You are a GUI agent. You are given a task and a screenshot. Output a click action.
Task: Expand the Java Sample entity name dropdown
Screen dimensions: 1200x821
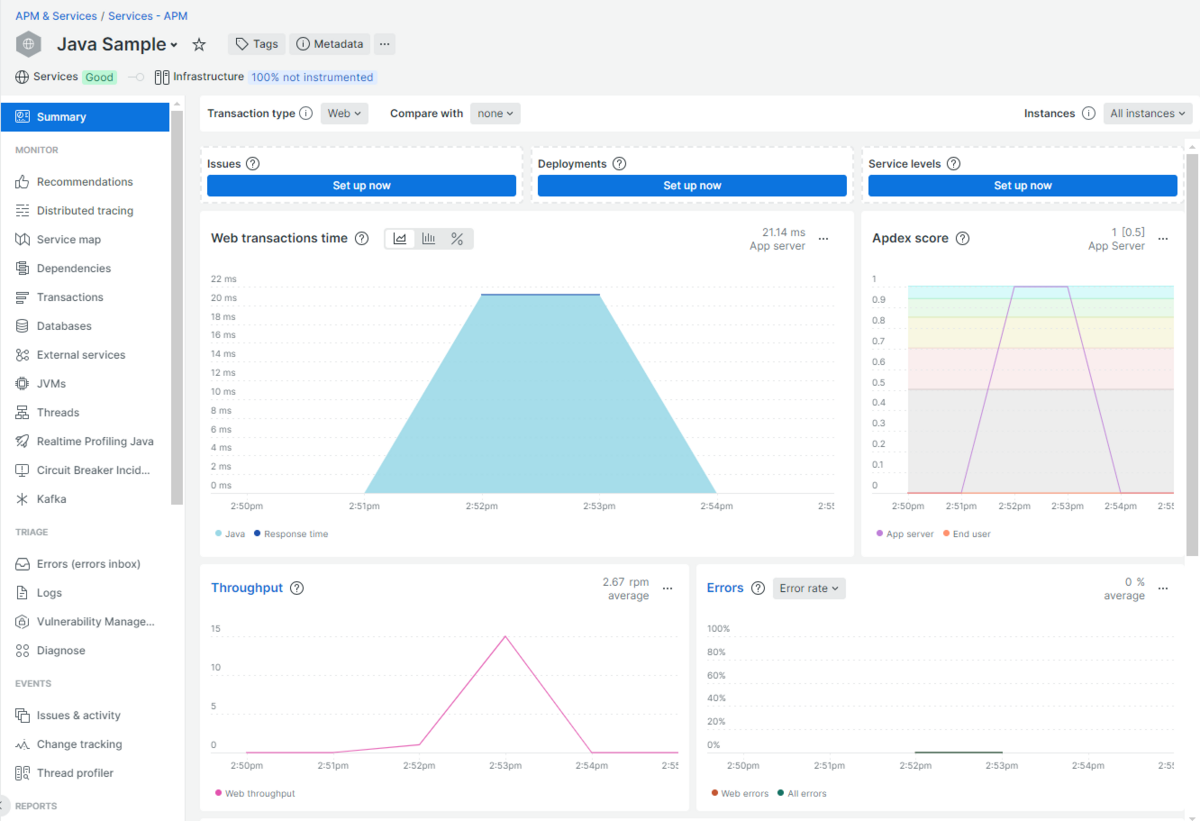coord(173,45)
